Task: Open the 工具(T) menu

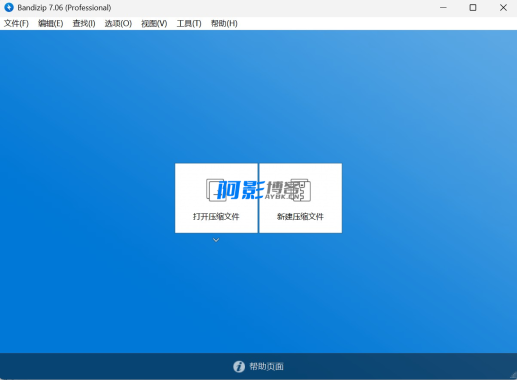Action: [x=189, y=23]
